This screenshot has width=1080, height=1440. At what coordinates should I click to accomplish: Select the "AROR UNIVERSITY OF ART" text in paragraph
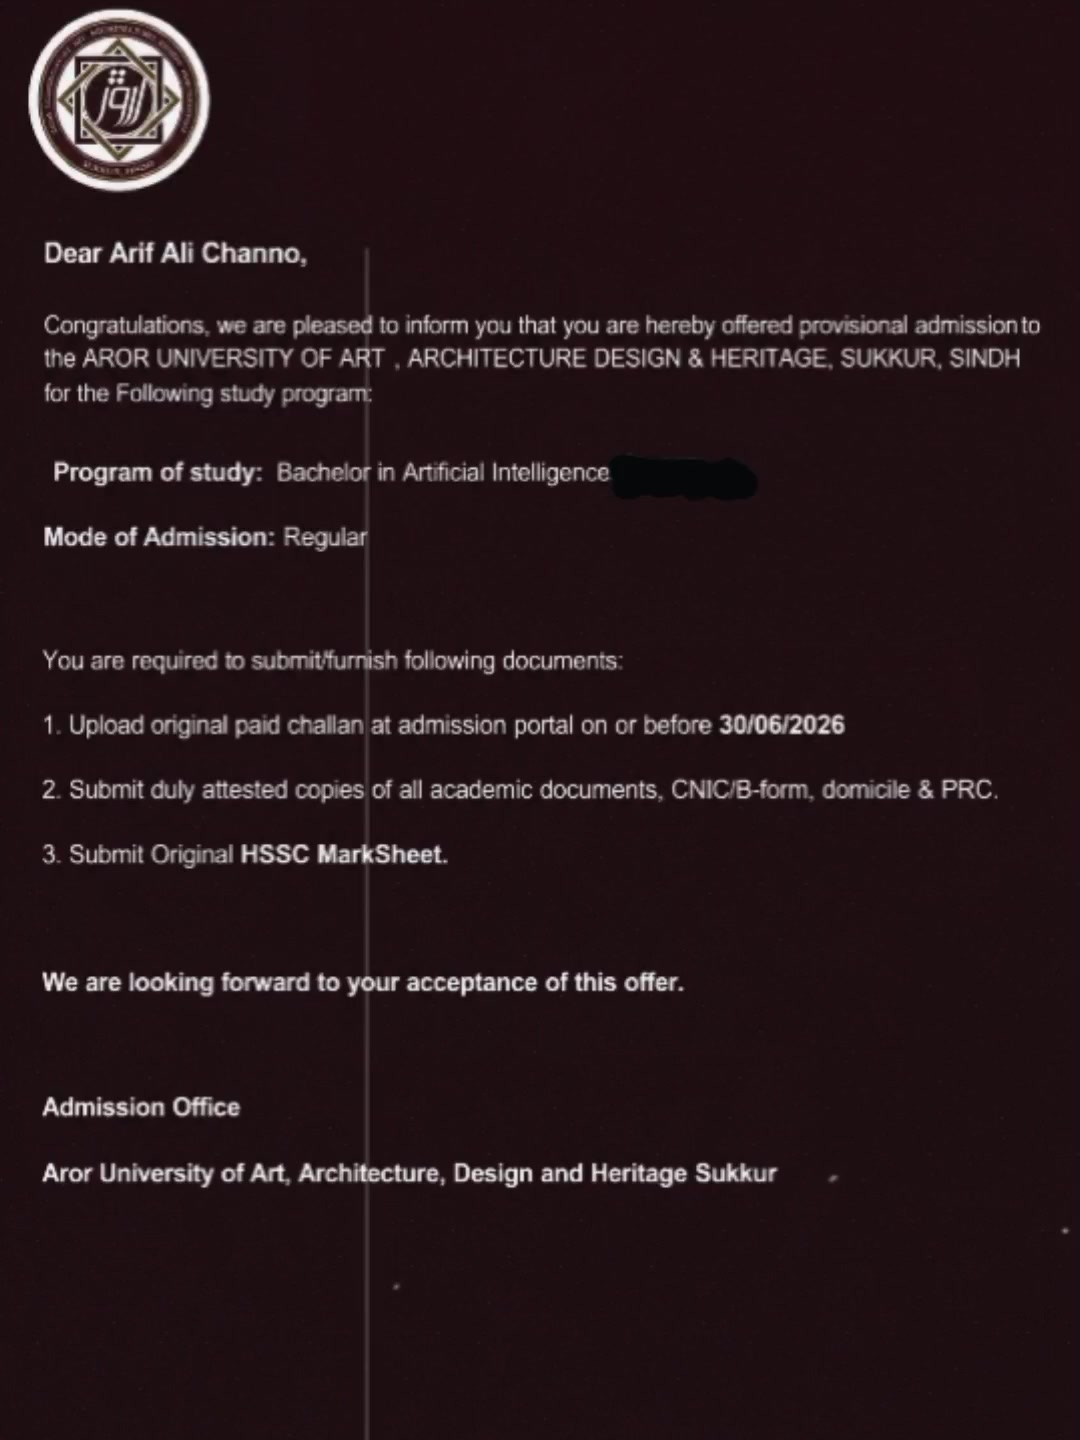(233, 359)
